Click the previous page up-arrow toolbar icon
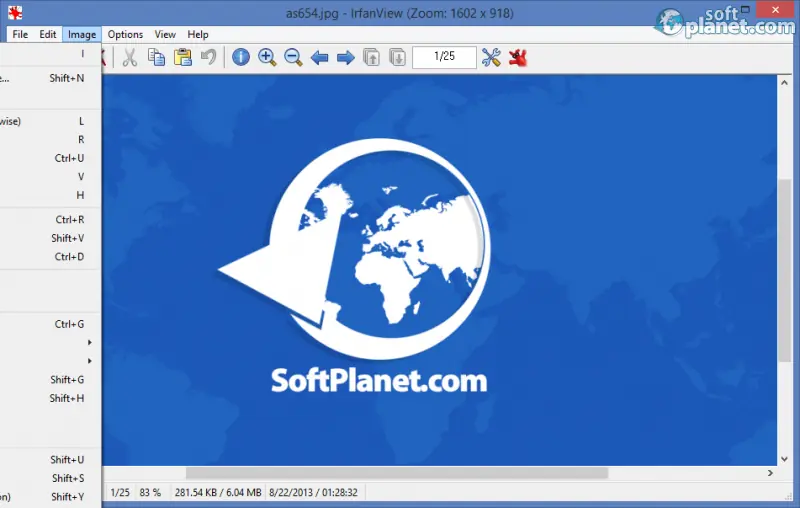This screenshot has width=800, height=508. (371, 57)
